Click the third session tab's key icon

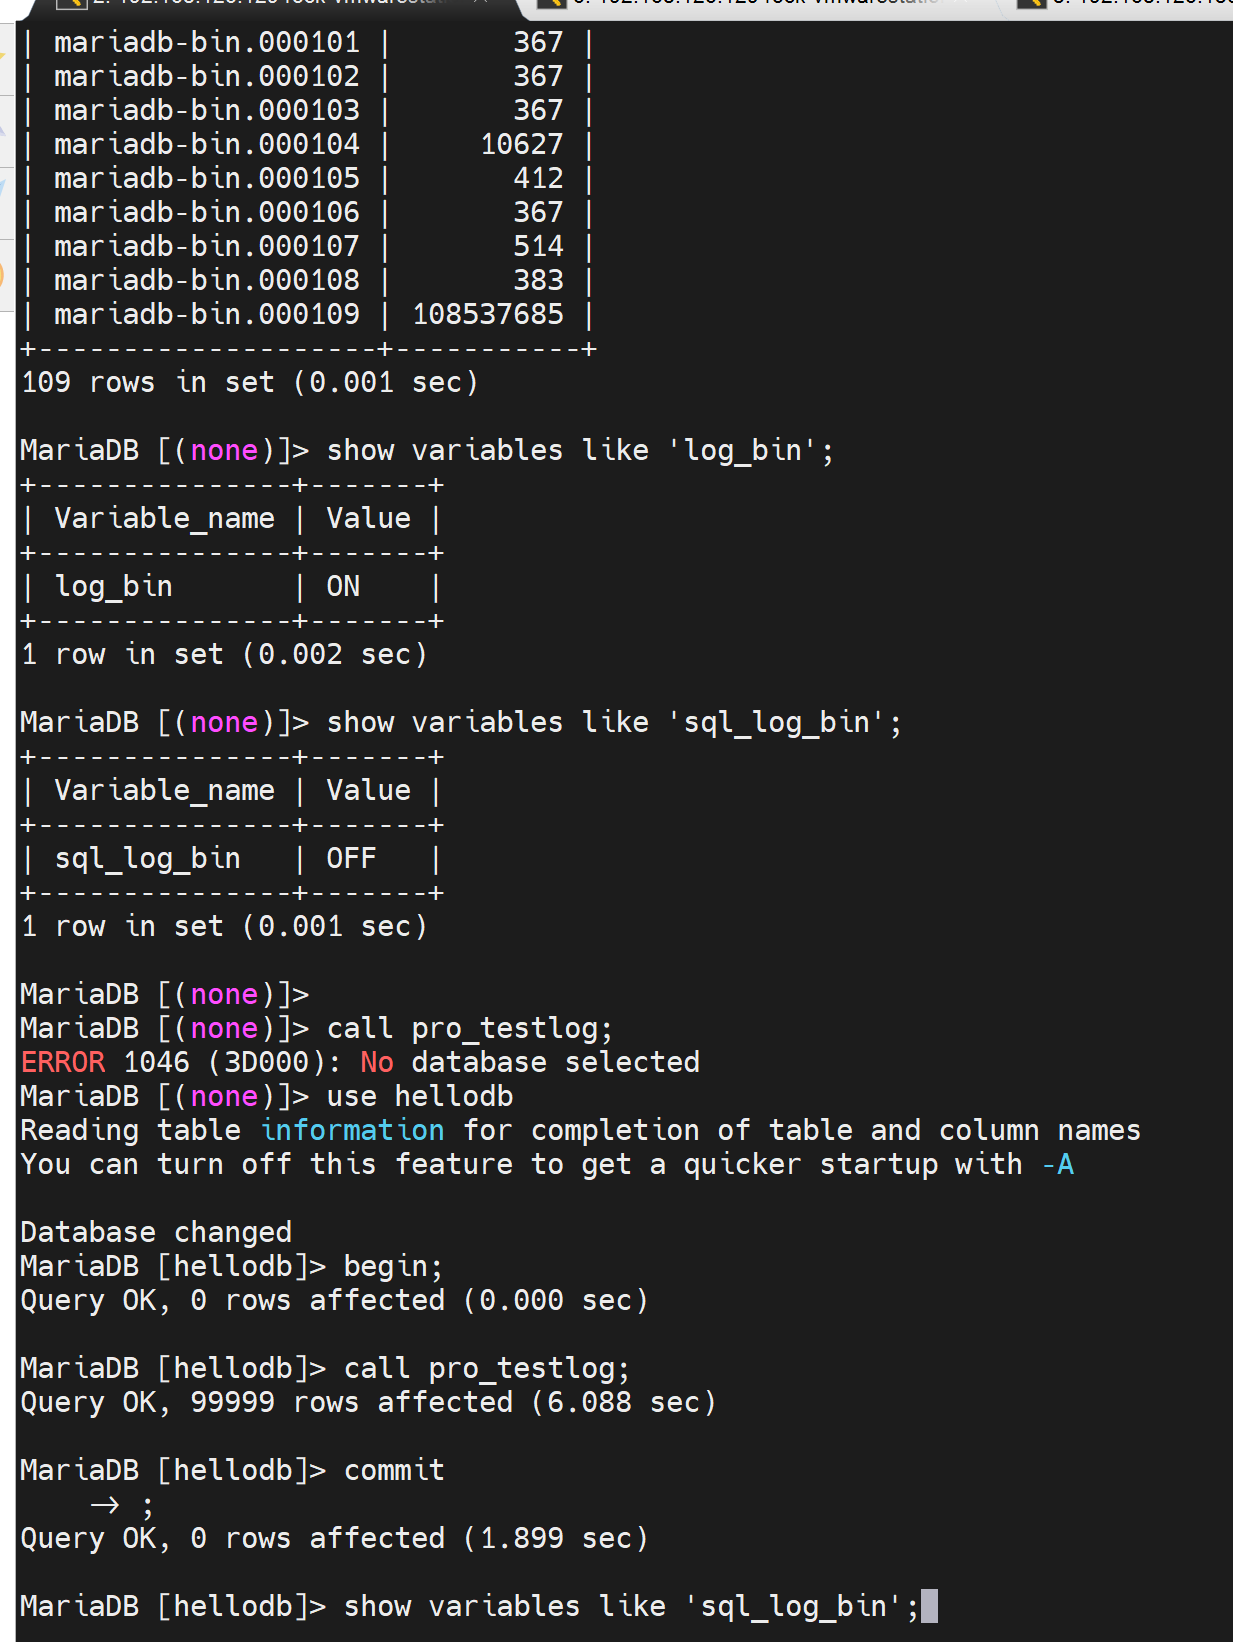[x=1032, y=3]
